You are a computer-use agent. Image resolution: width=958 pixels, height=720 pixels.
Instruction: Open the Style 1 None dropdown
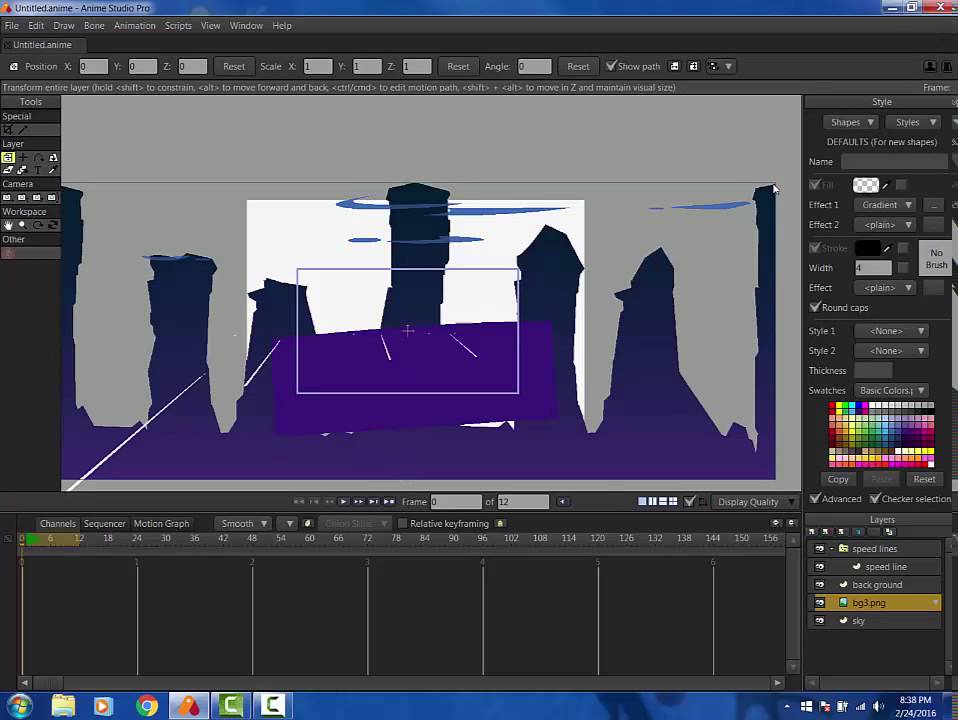click(x=891, y=331)
